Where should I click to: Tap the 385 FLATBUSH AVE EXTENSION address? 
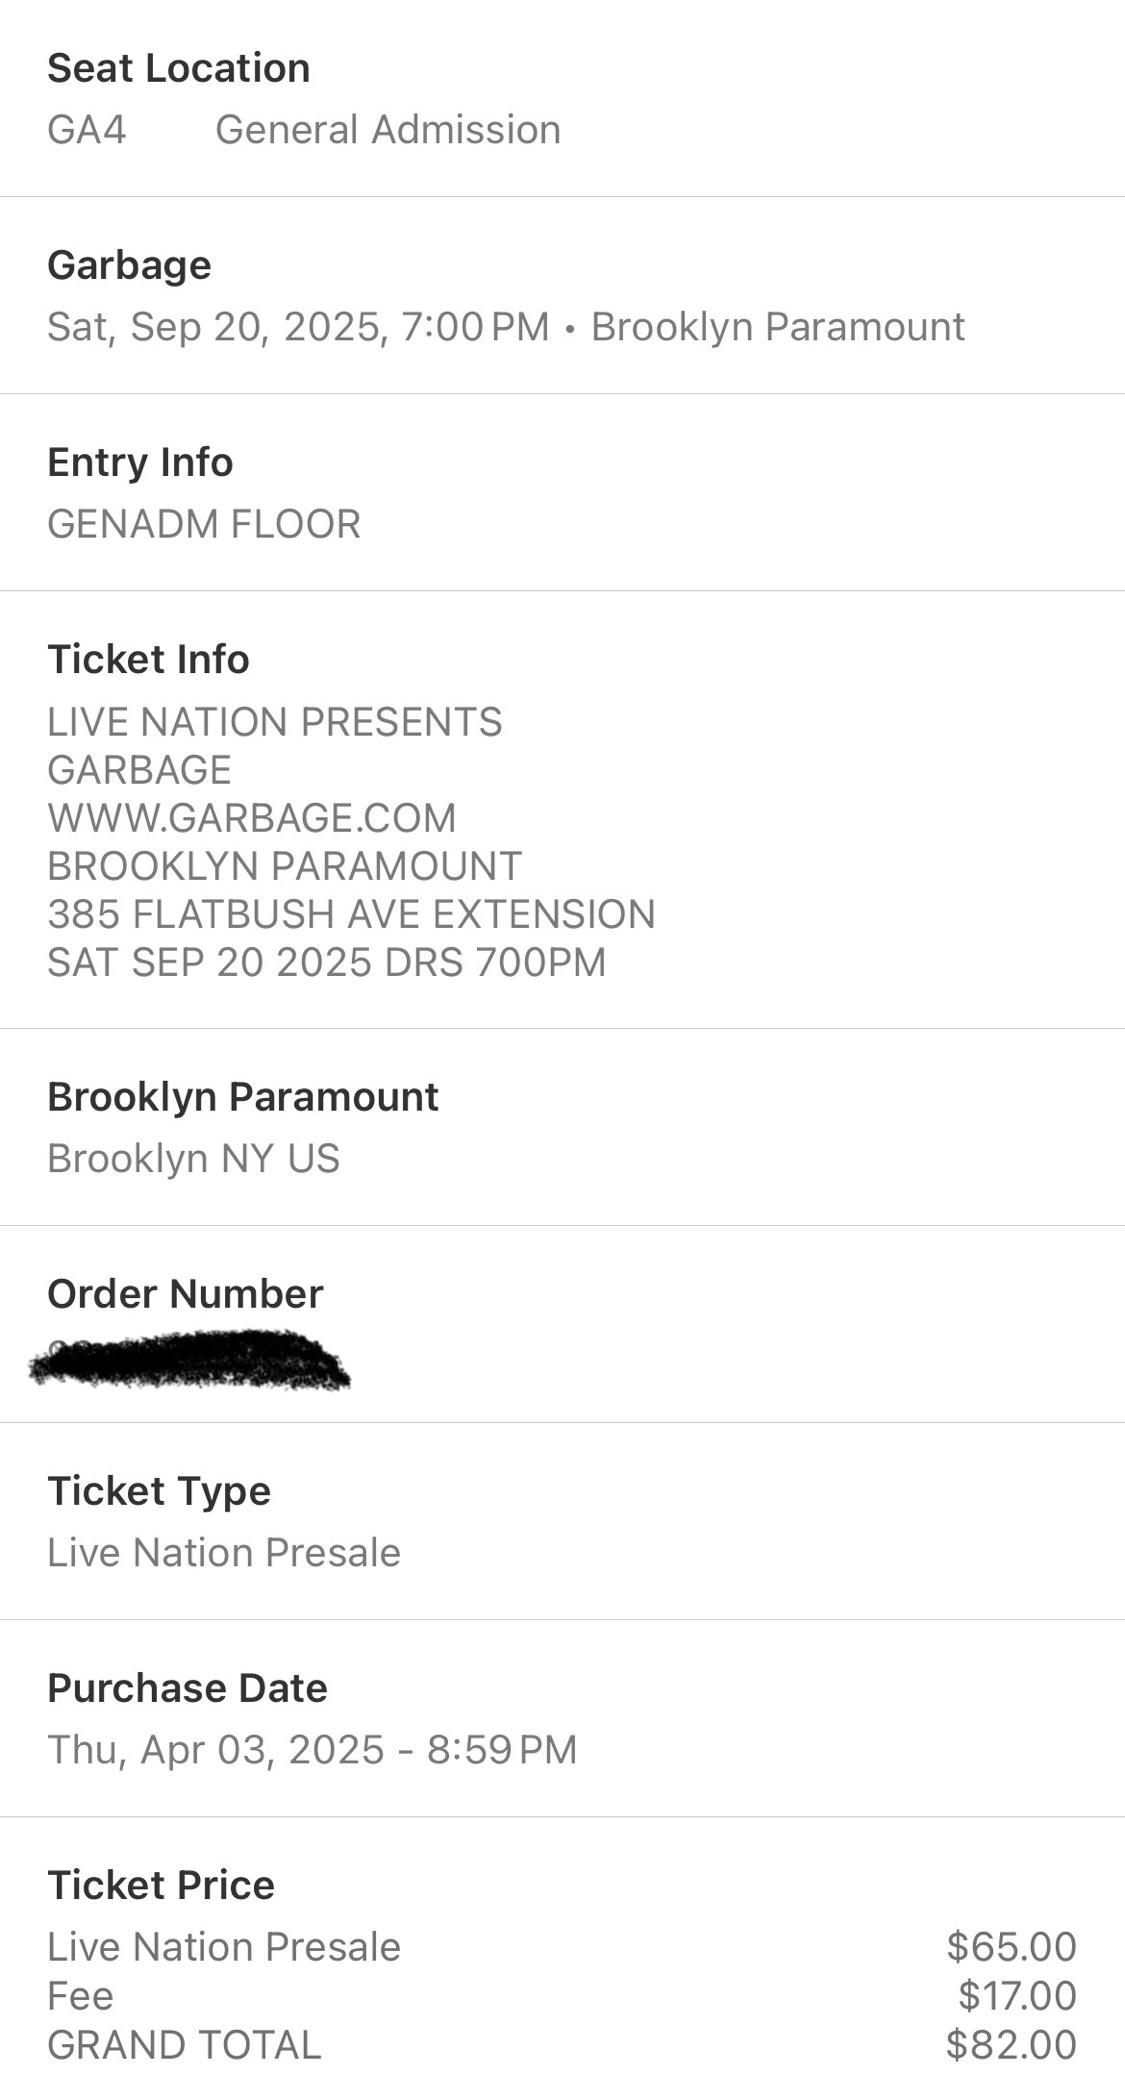(351, 914)
